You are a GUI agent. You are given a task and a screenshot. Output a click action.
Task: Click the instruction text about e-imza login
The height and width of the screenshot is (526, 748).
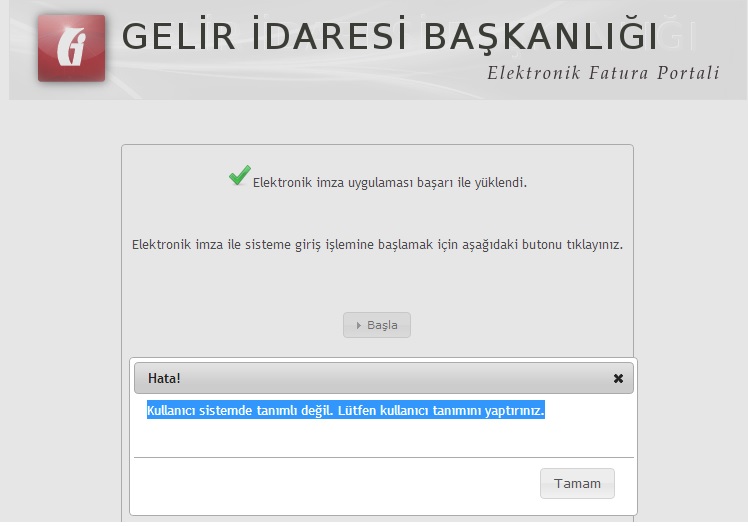click(x=377, y=245)
